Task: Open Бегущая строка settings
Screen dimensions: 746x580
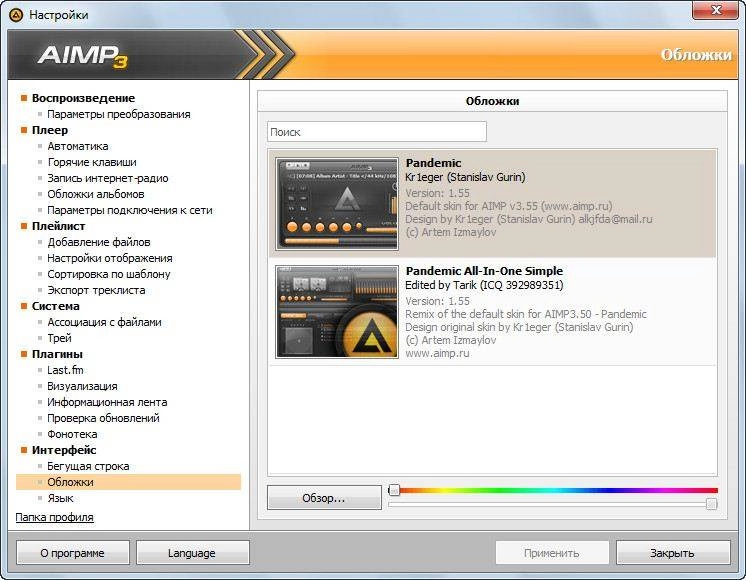Action: click(x=88, y=466)
